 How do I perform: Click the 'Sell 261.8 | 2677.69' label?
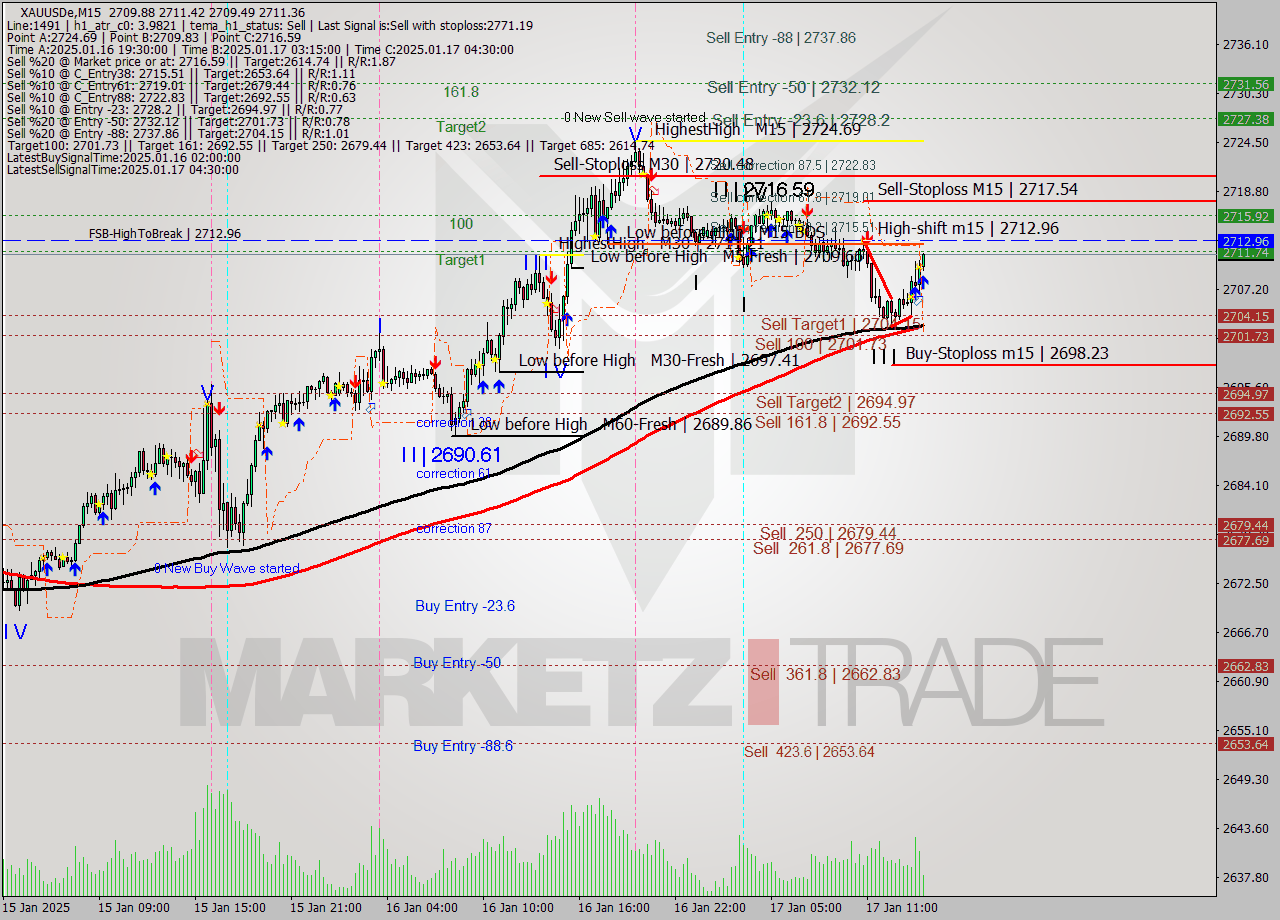click(828, 548)
